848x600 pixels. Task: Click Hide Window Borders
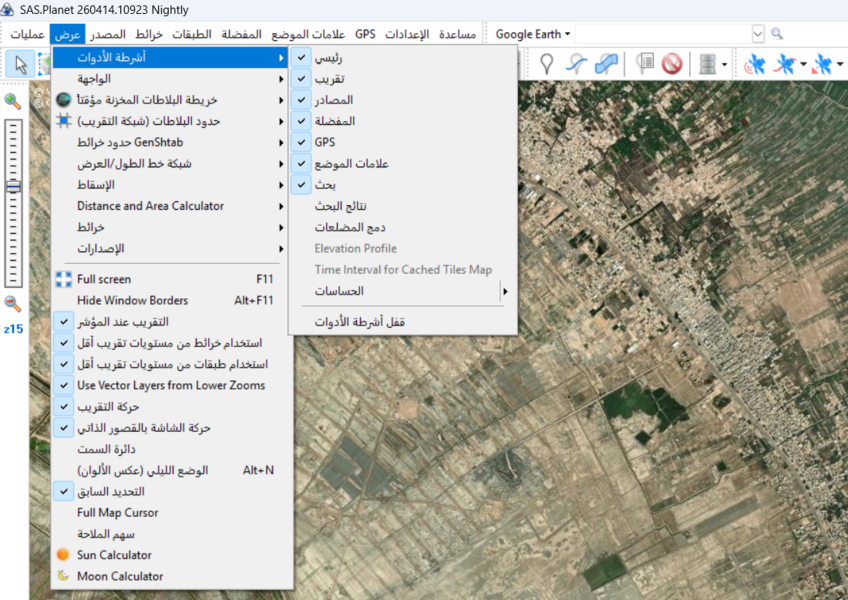[132, 300]
